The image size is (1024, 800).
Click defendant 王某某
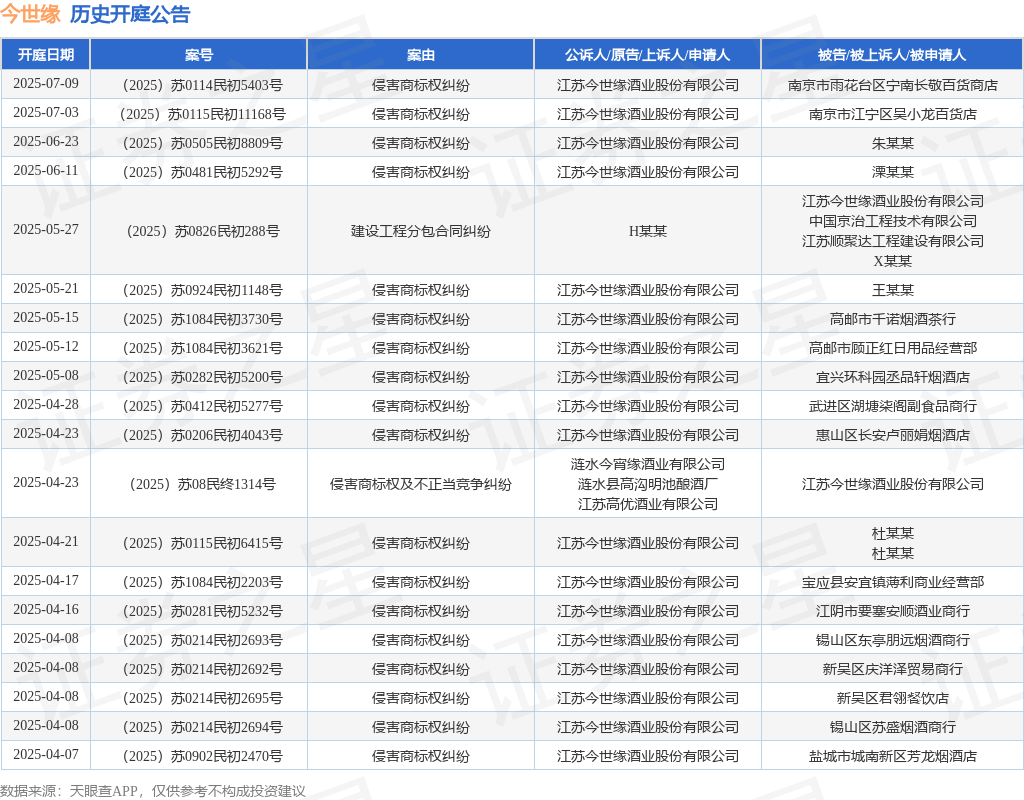click(893, 290)
